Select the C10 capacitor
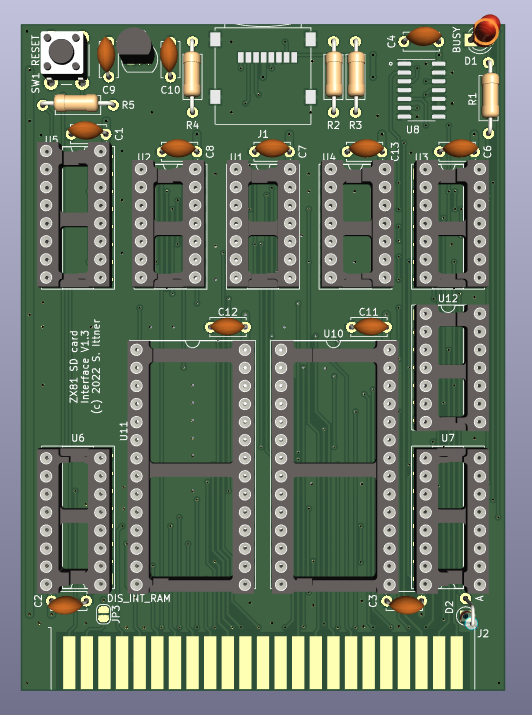The height and width of the screenshot is (715, 532). (x=169, y=55)
